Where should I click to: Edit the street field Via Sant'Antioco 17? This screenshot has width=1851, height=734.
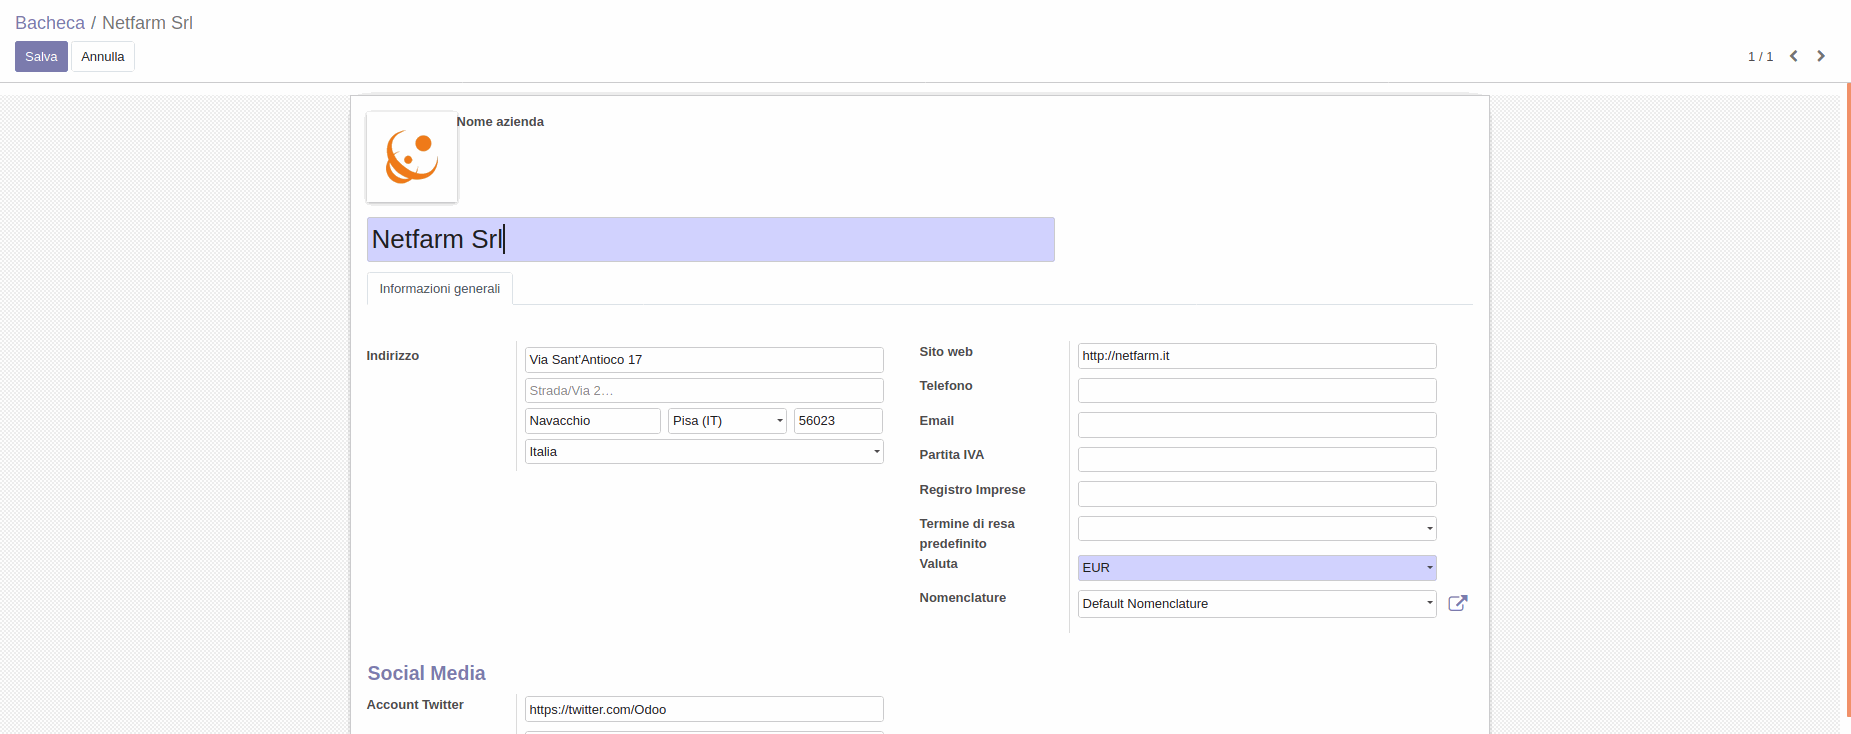[704, 360]
